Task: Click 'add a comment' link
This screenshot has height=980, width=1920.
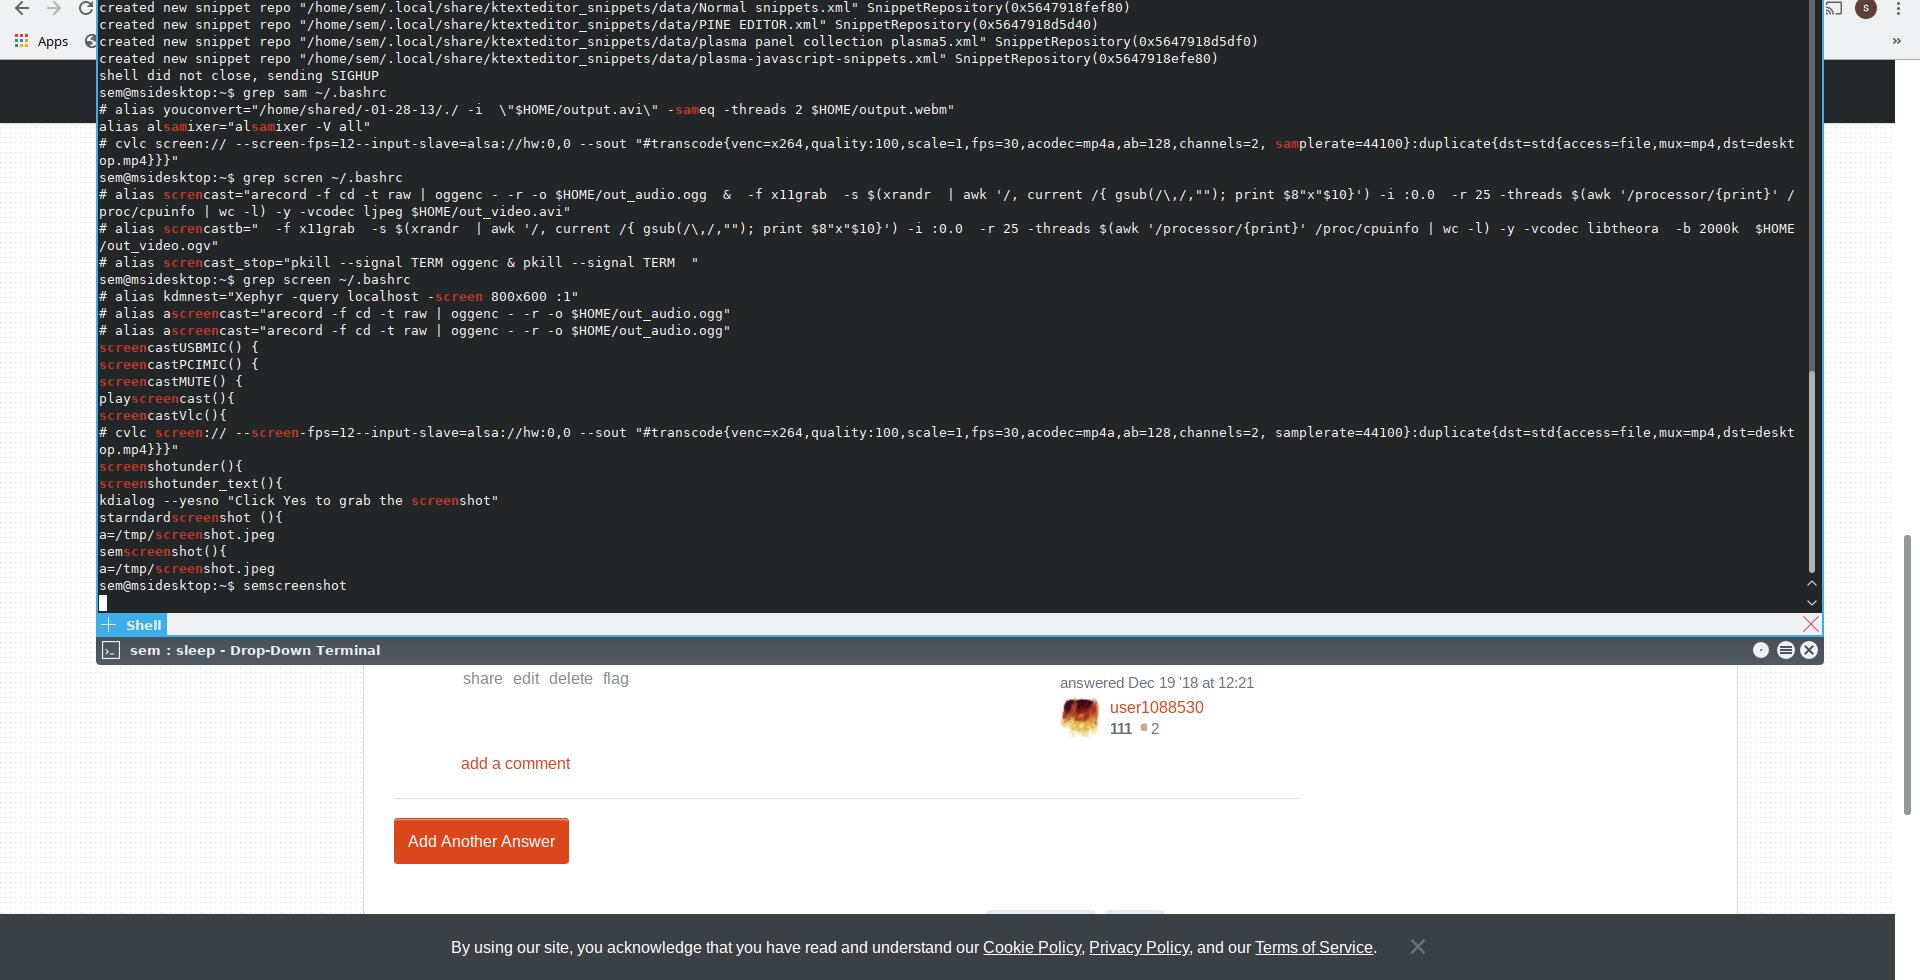Action: coord(515,763)
